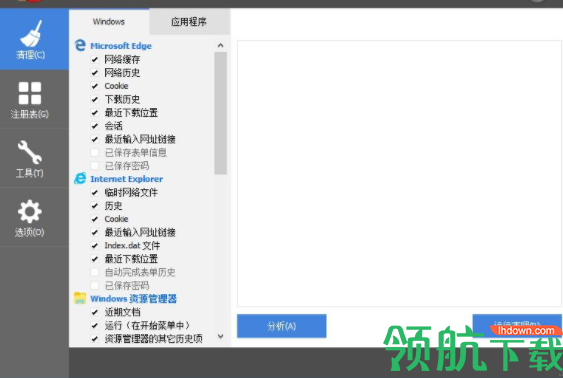Viewport: 563px width, 378px height.
Task: Uncheck 近期文档 checkbox
Action: pyautogui.click(x=95, y=312)
